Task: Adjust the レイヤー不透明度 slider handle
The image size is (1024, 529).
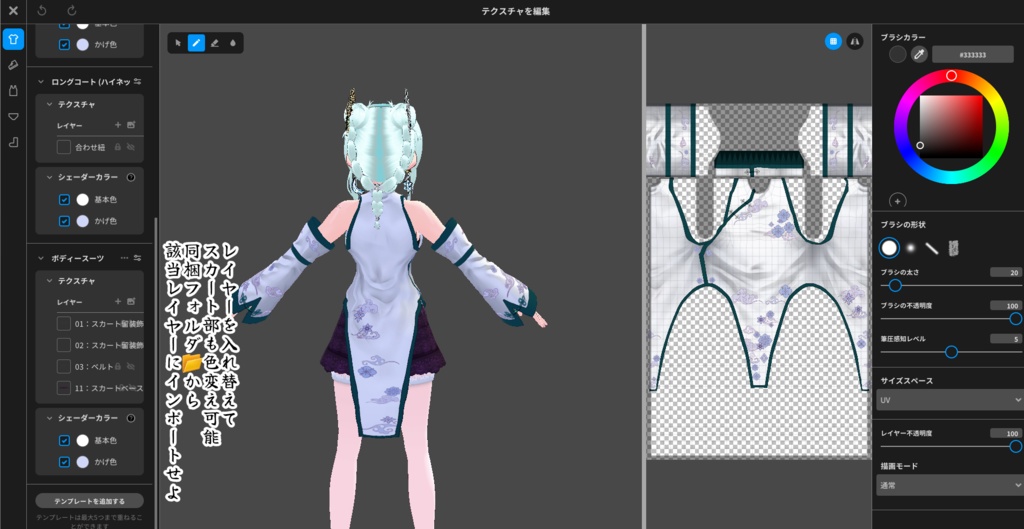Action: (1016, 446)
